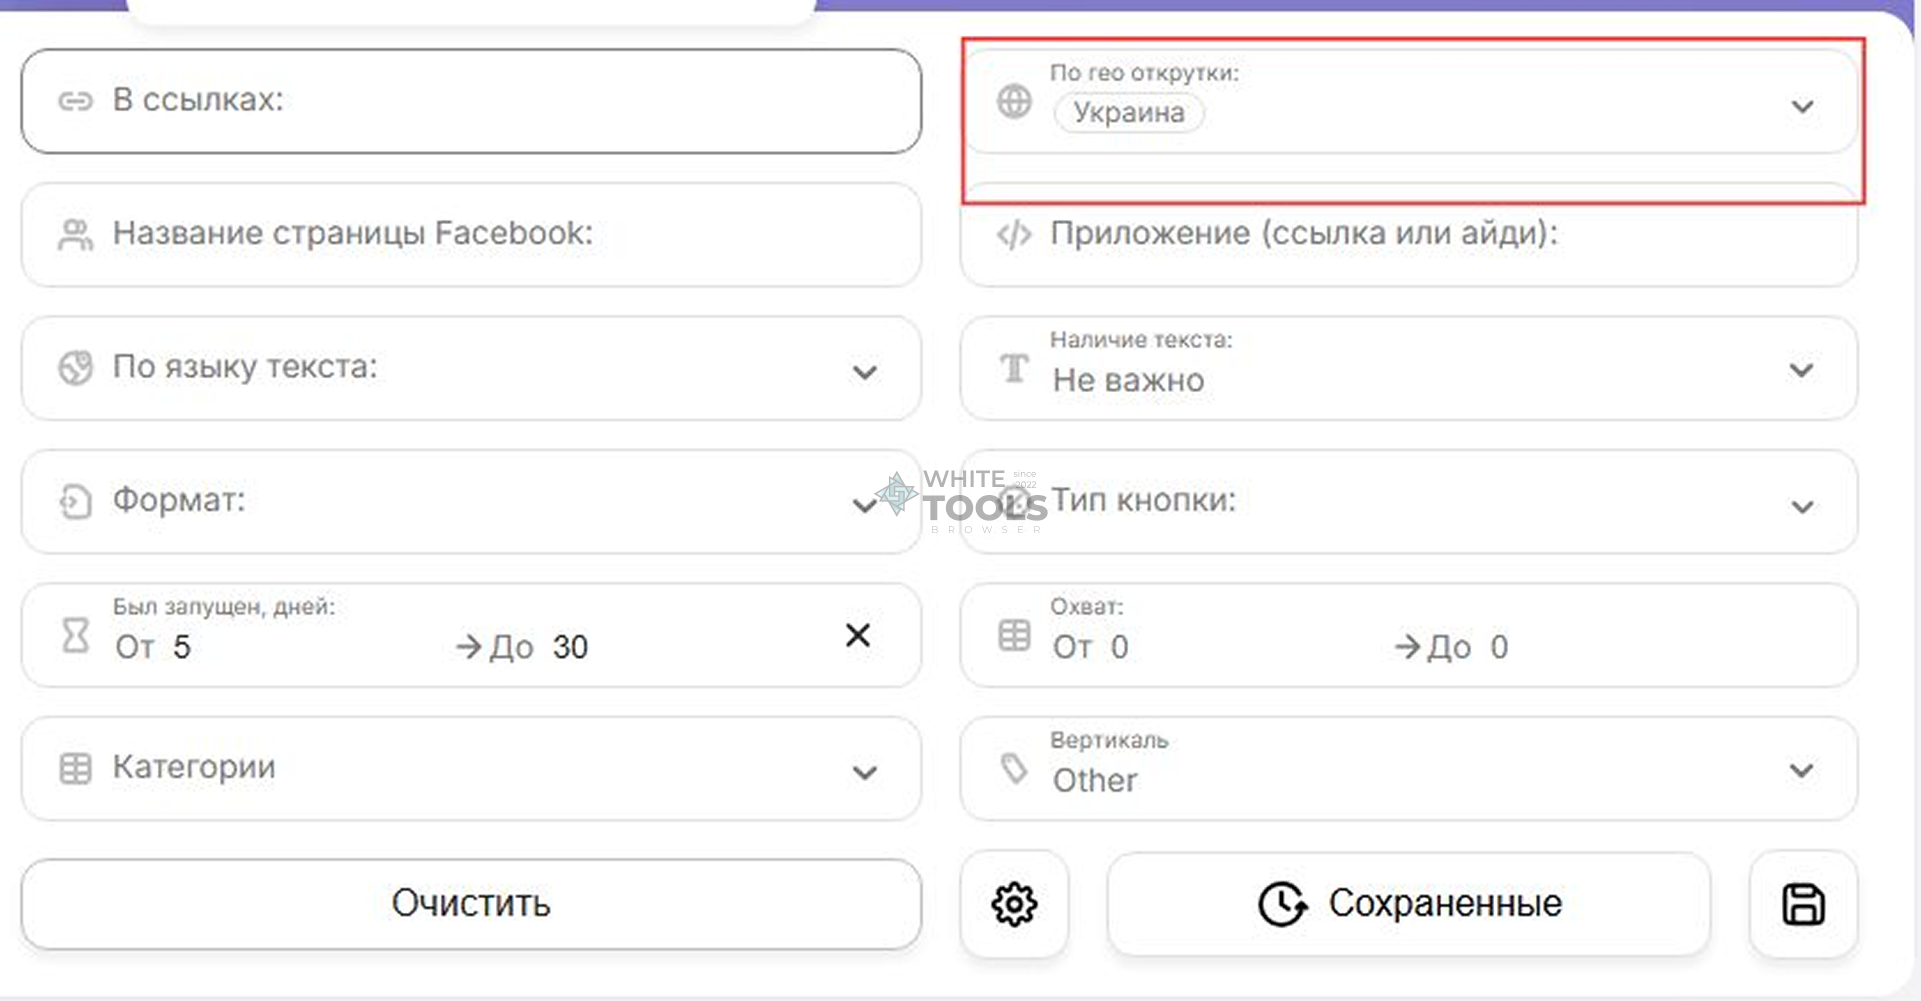
Task: Click the globe icon beside geo filter
Action: tap(1014, 101)
